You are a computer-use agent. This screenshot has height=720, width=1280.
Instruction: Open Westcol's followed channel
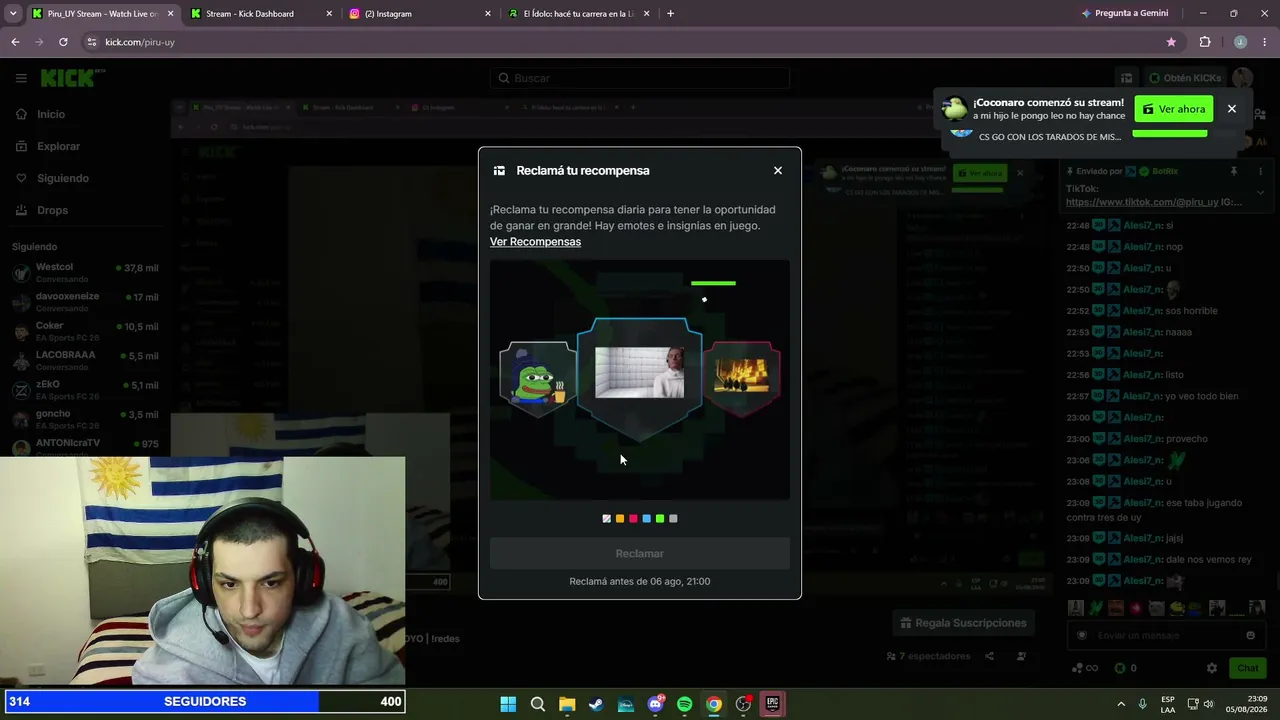click(85, 273)
